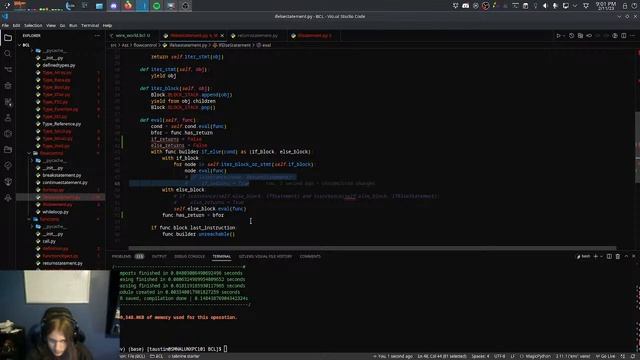Open the Run and Debug view
This screenshot has height=360, width=640.
(8, 86)
